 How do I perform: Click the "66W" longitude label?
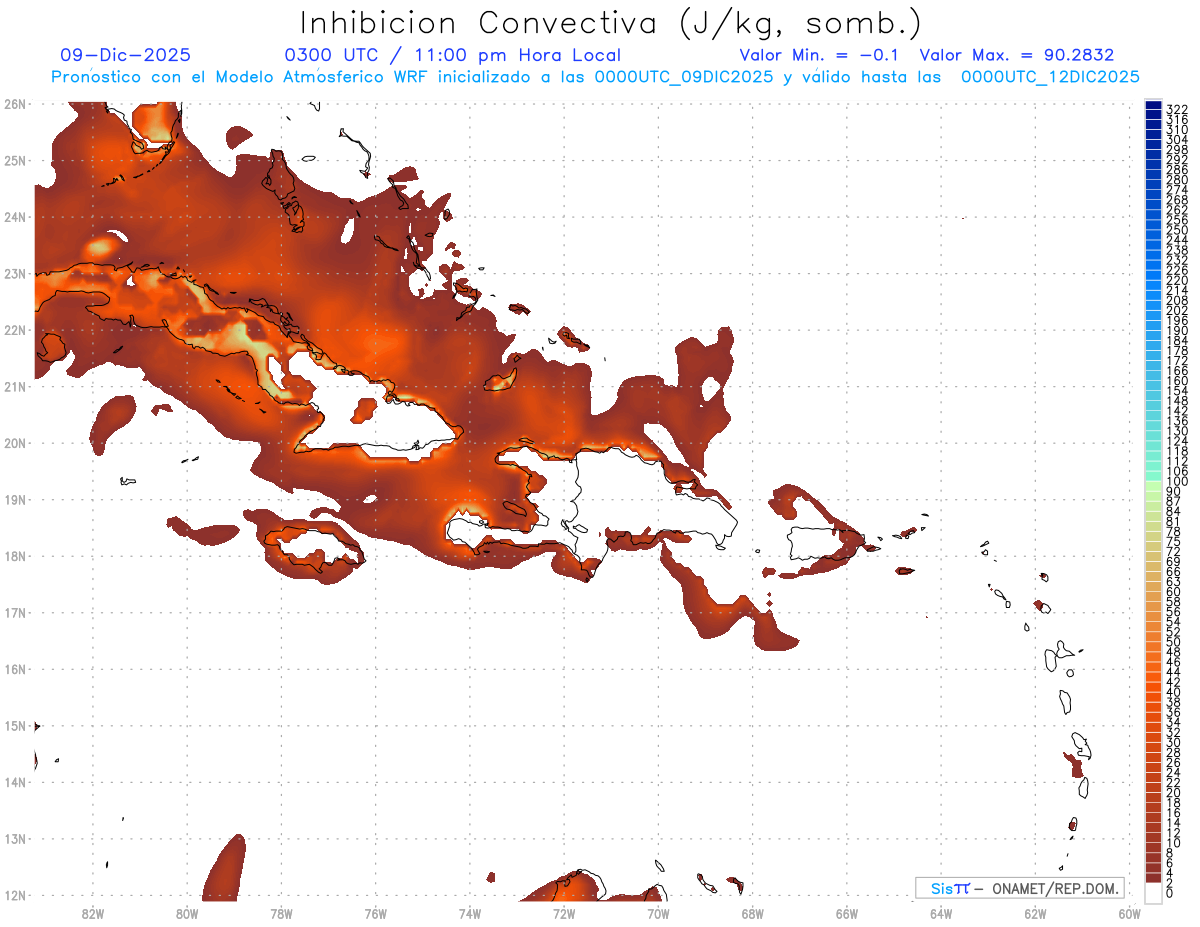pyautogui.click(x=847, y=912)
